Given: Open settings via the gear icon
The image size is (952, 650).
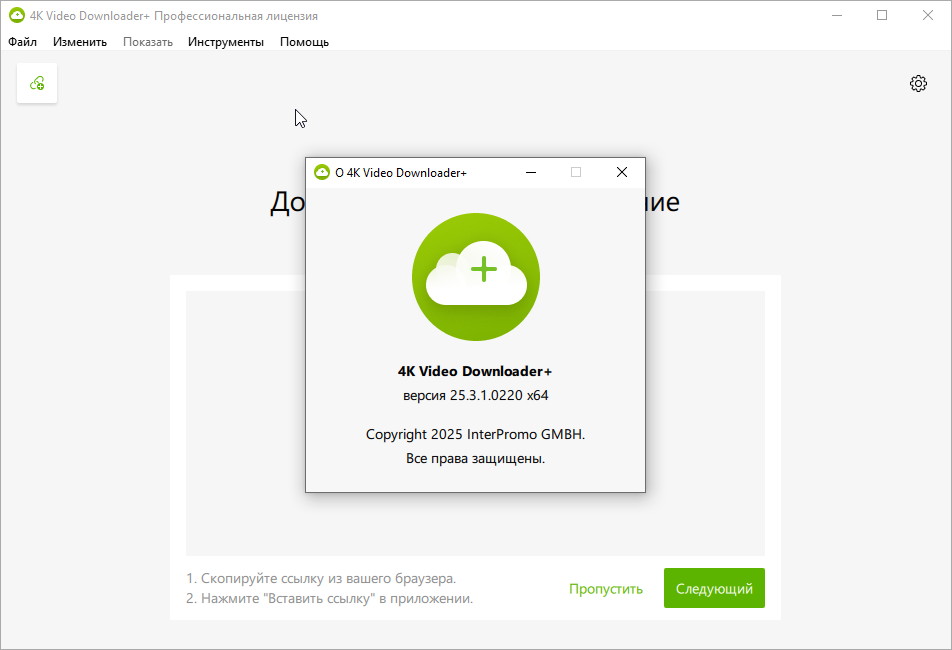Looking at the screenshot, I should point(918,83).
